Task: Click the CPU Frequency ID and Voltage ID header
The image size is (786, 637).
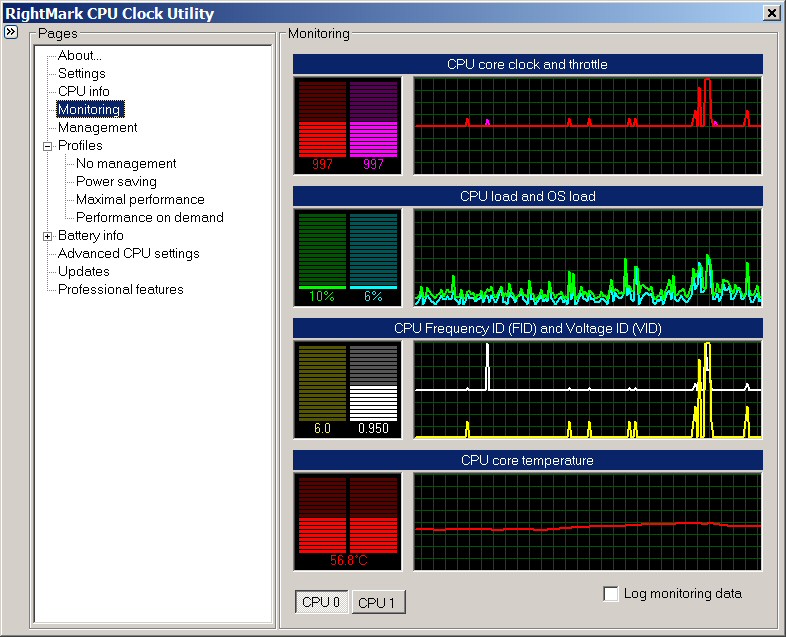Action: coord(528,328)
